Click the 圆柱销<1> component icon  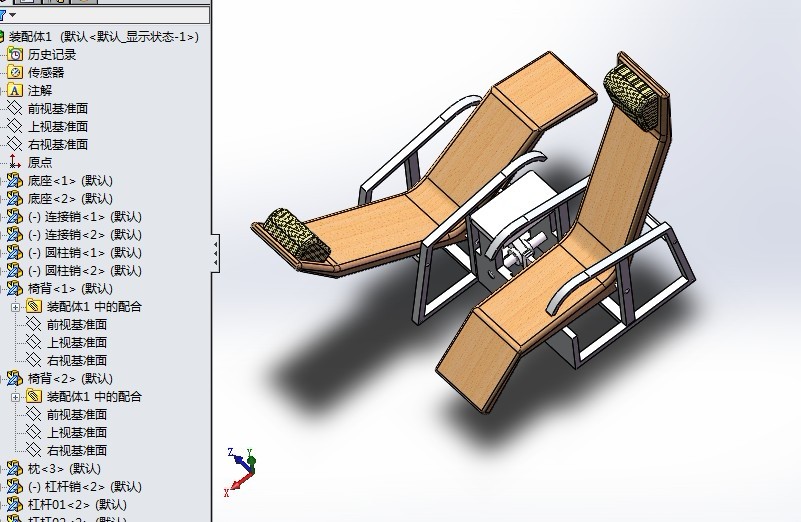[x=15, y=252]
